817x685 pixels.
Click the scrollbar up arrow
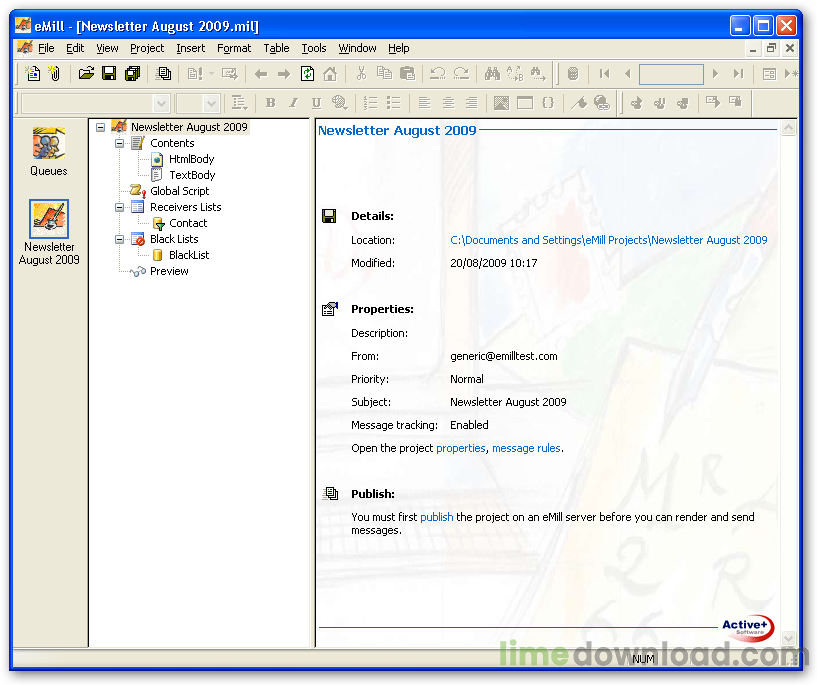(788, 128)
